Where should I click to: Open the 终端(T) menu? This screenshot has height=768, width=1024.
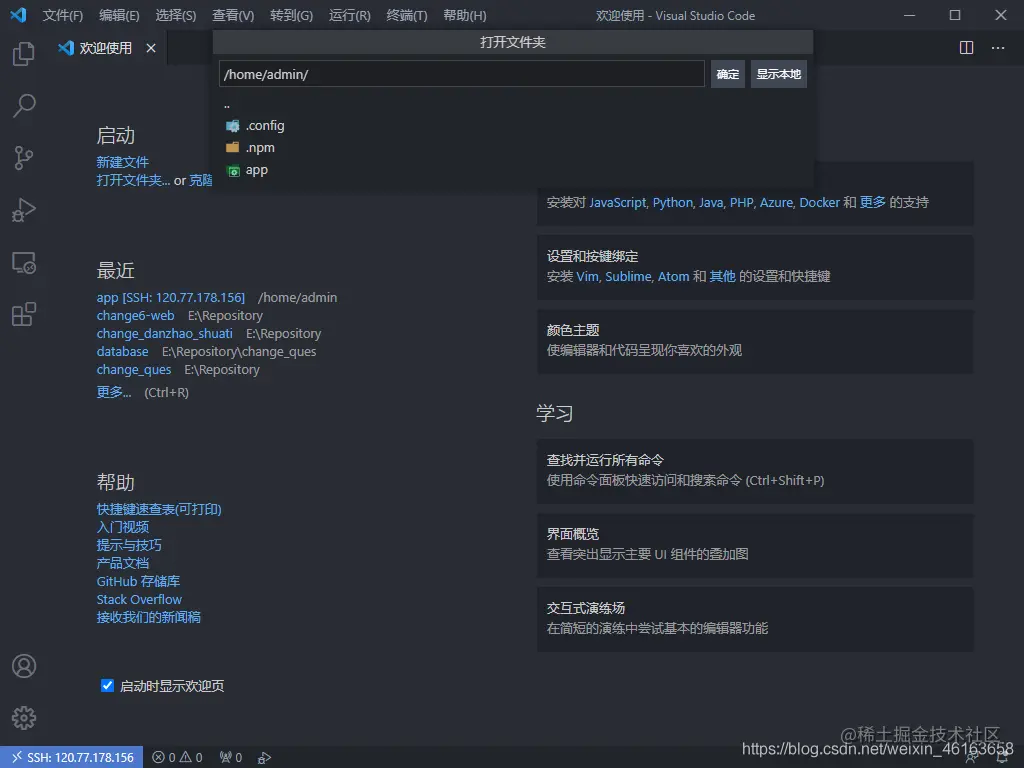407,16
